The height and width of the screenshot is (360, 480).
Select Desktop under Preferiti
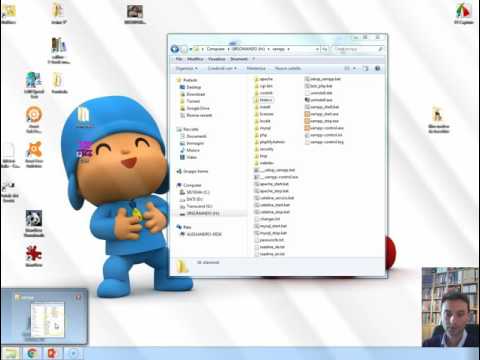pyautogui.click(x=190, y=87)
